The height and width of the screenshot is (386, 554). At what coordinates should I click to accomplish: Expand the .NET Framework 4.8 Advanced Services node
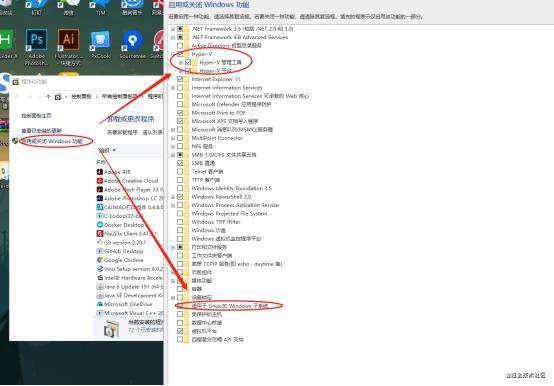point(173,37)
